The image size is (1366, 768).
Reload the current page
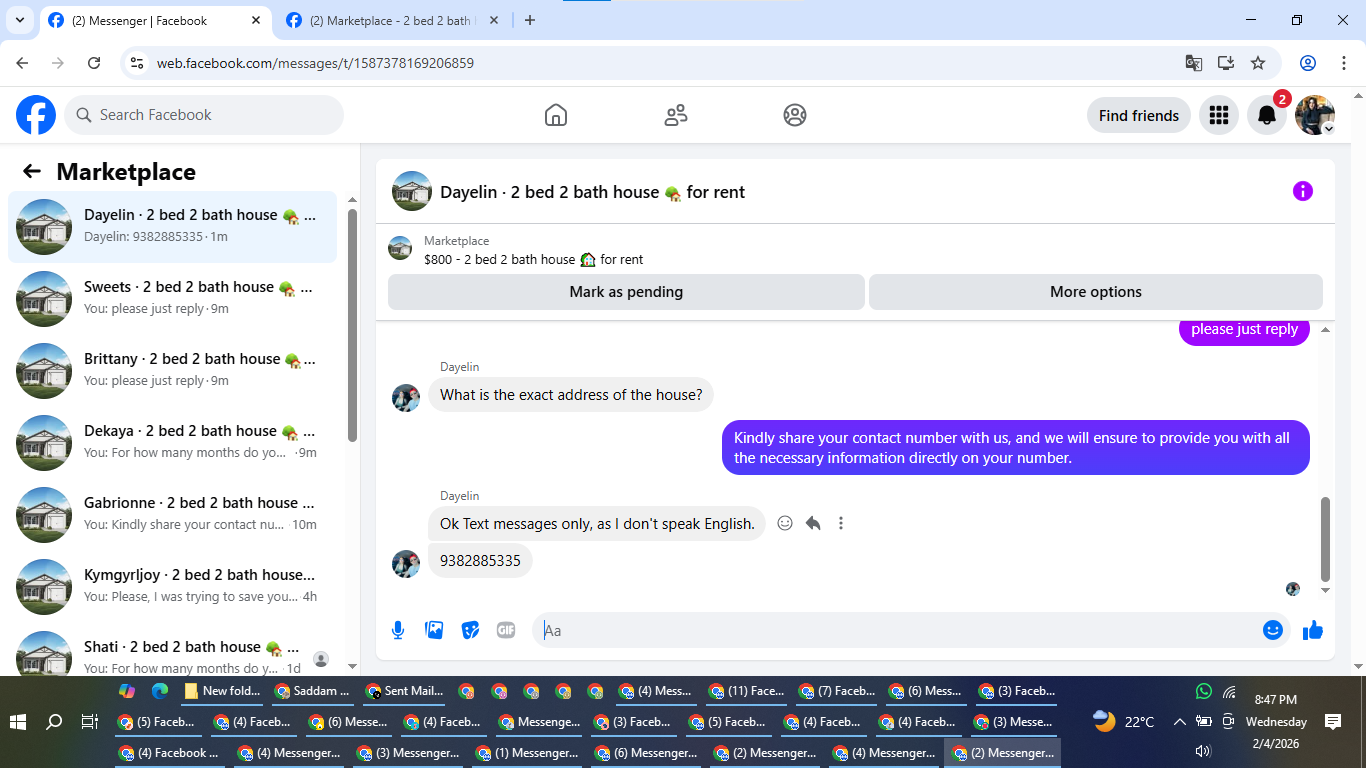[94, 63]
